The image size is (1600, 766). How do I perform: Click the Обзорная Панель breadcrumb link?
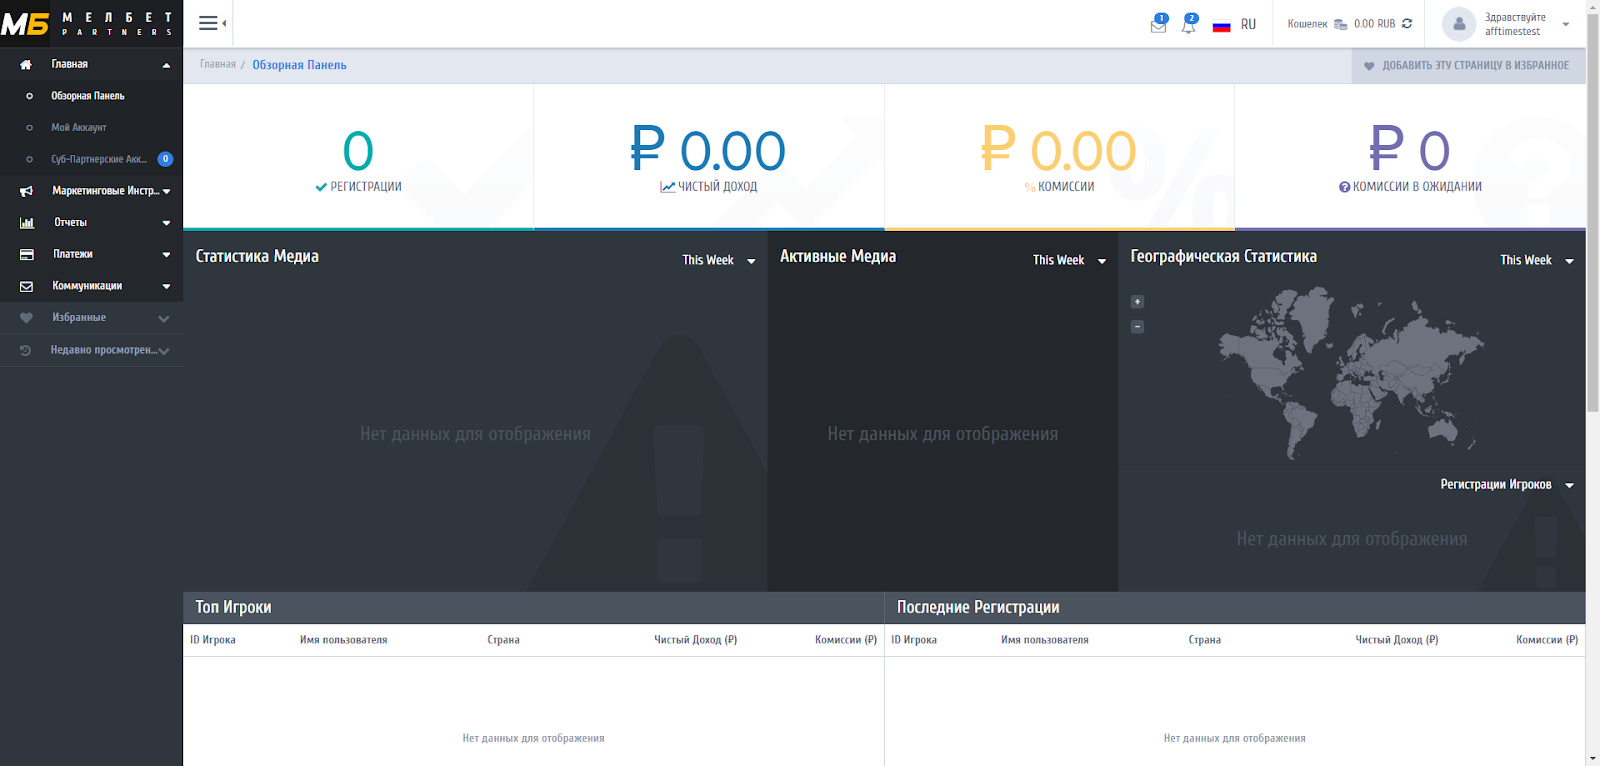pyautogui.click(x=299, y=65)
